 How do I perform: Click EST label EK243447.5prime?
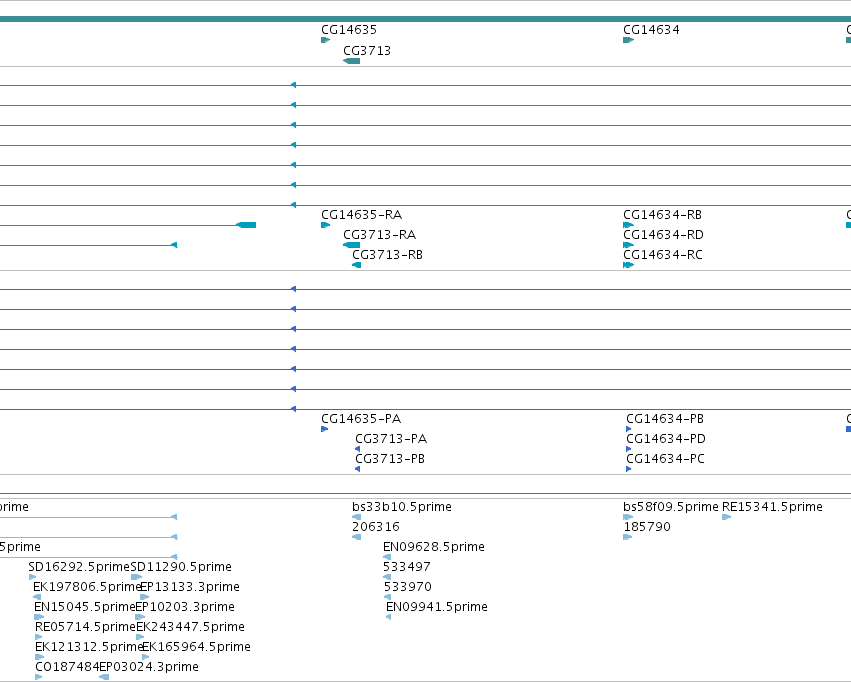[190, 627]
